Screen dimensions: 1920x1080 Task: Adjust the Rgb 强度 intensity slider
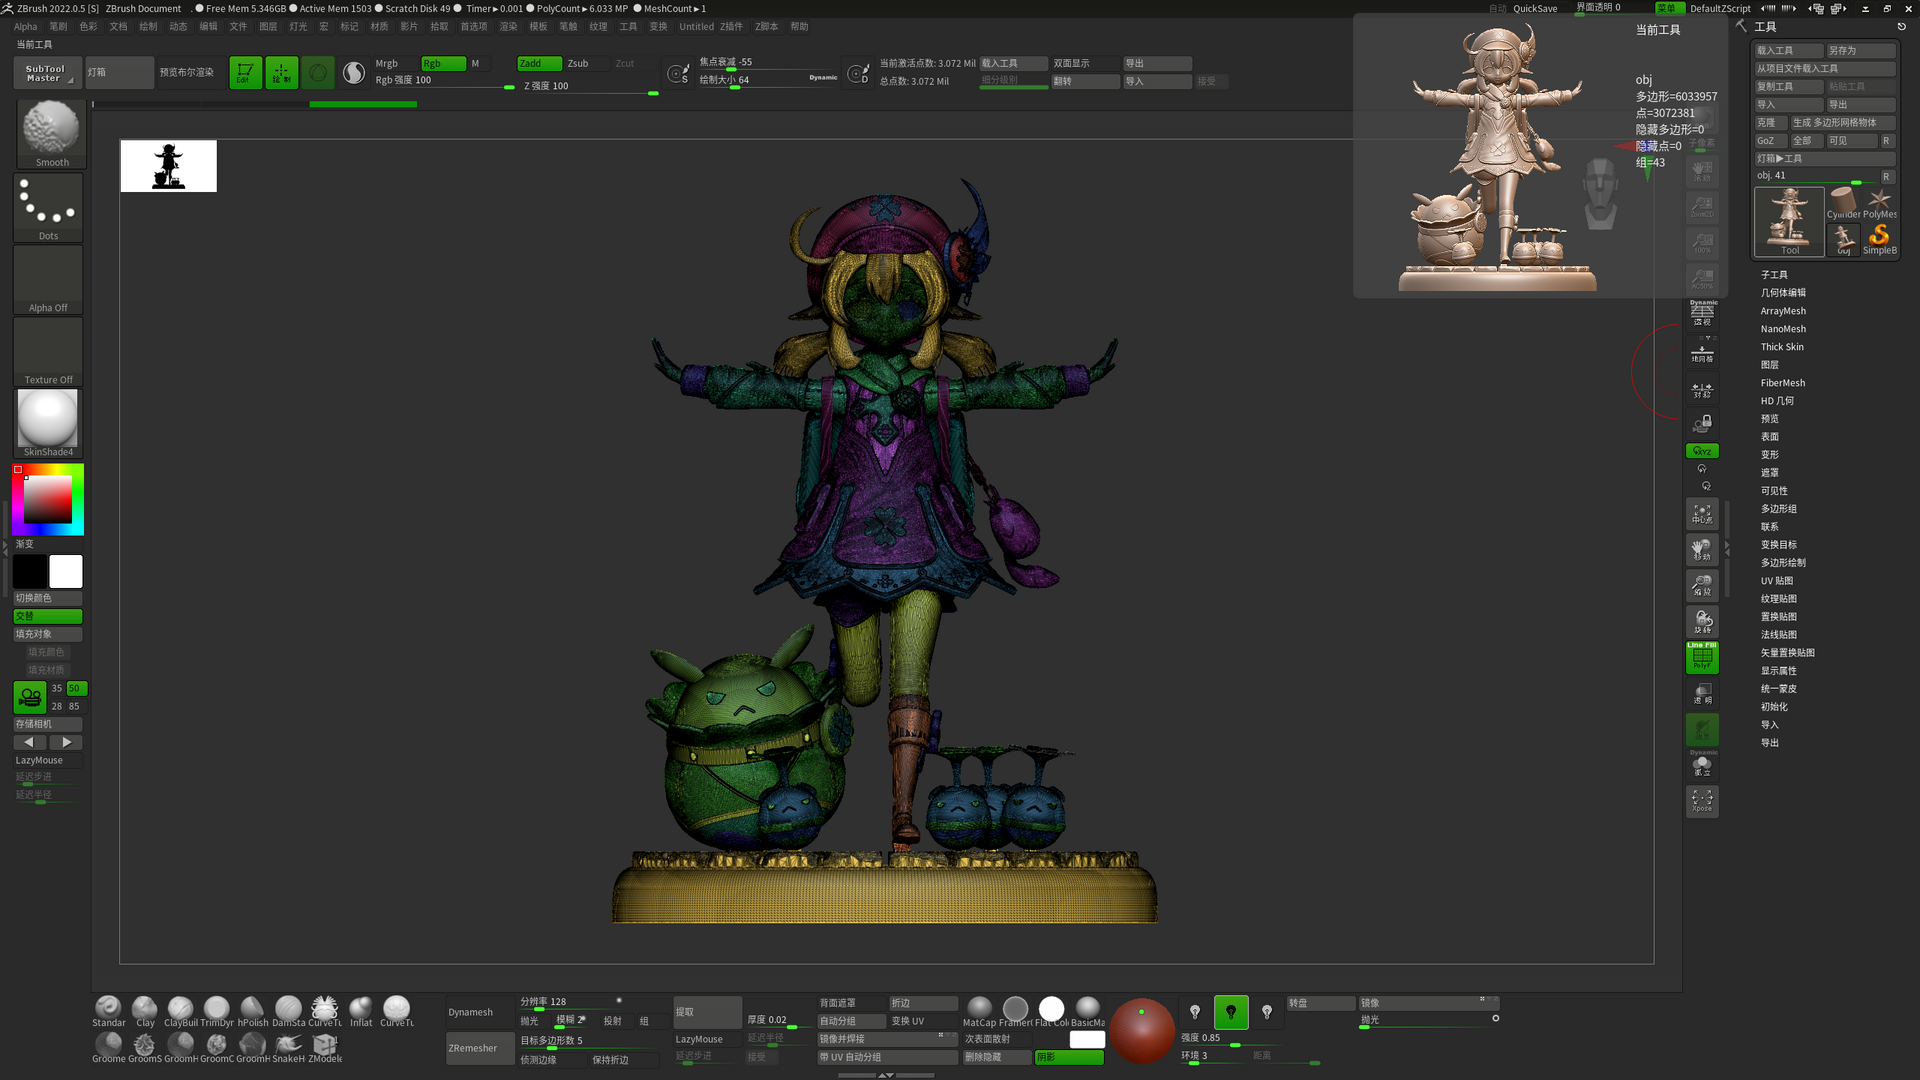[x=445, y=80]
